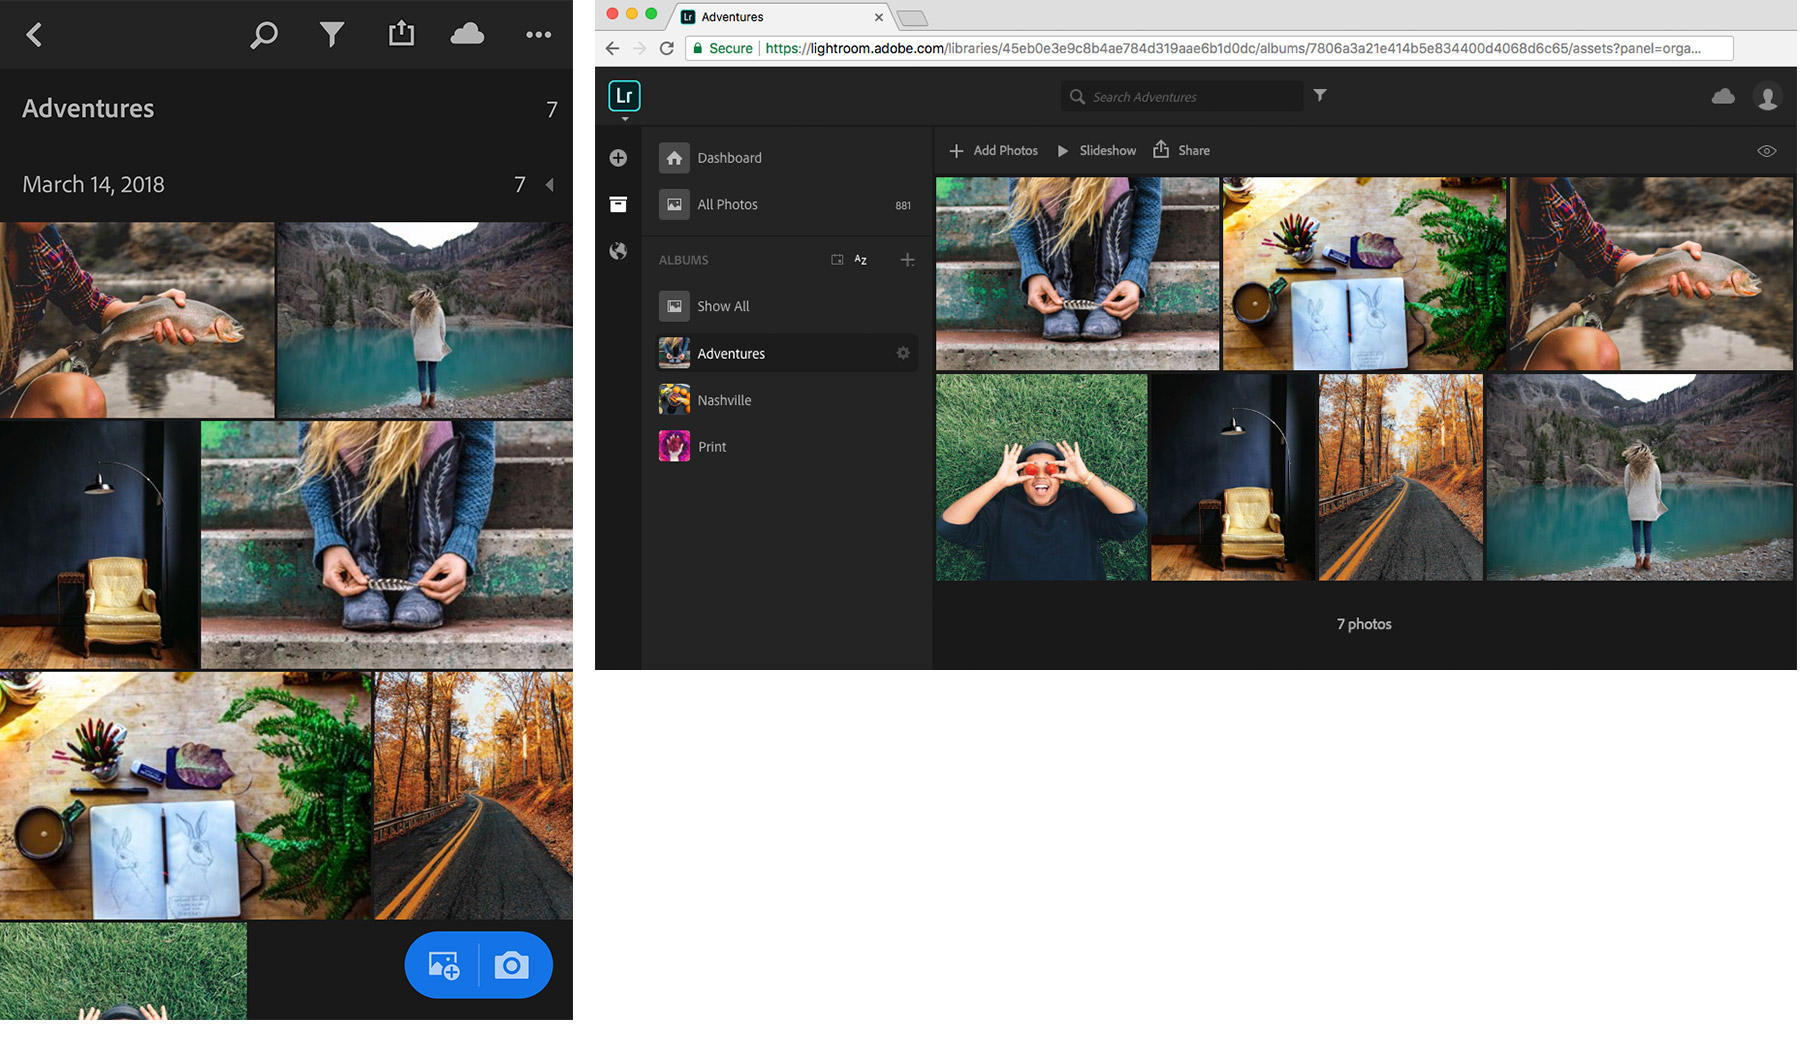
Task: Toggle photo info visibility with eye icon
Action: point(1766,150)
